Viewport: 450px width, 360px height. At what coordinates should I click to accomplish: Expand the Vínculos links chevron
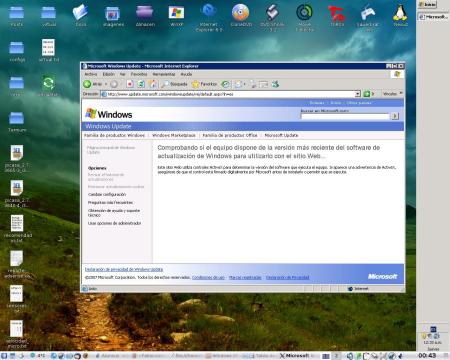(401, 93)
